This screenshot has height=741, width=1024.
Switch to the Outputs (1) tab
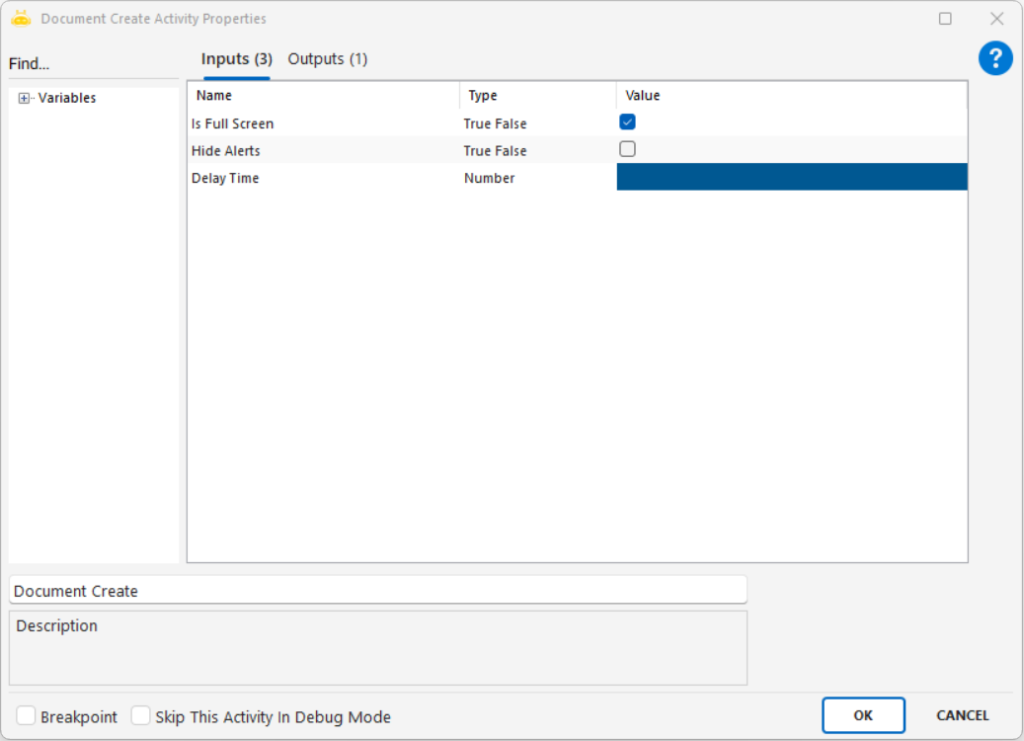point(327,59)
